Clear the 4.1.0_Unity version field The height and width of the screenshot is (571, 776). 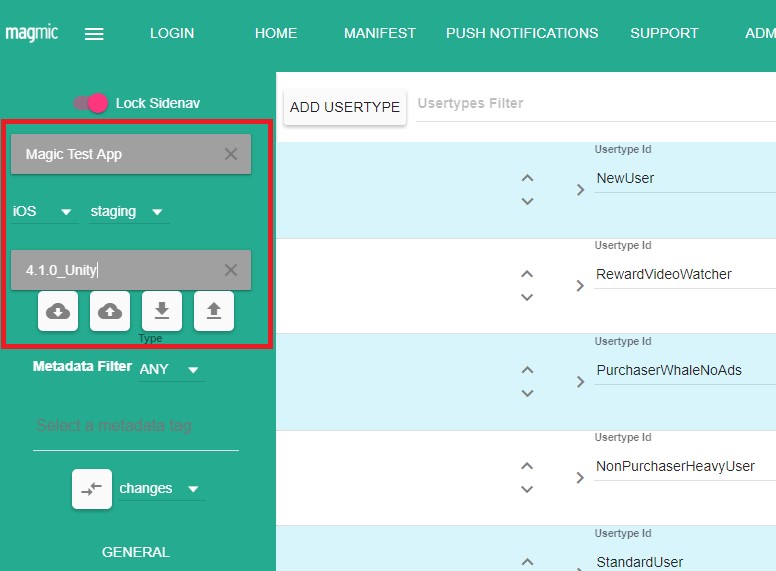[x=231, y=270]
